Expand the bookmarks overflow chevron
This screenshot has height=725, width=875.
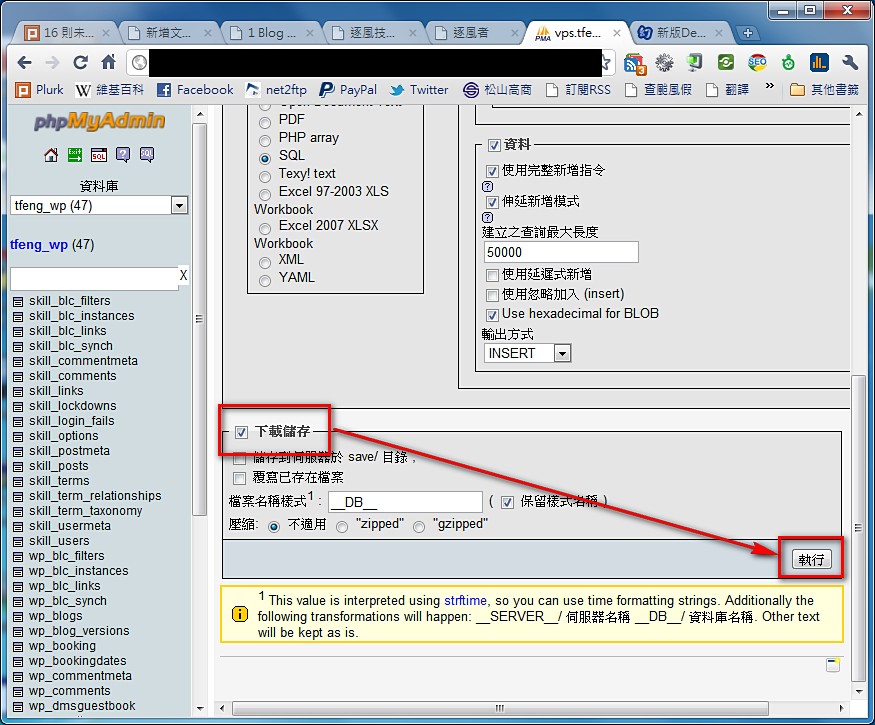[770, 87]
